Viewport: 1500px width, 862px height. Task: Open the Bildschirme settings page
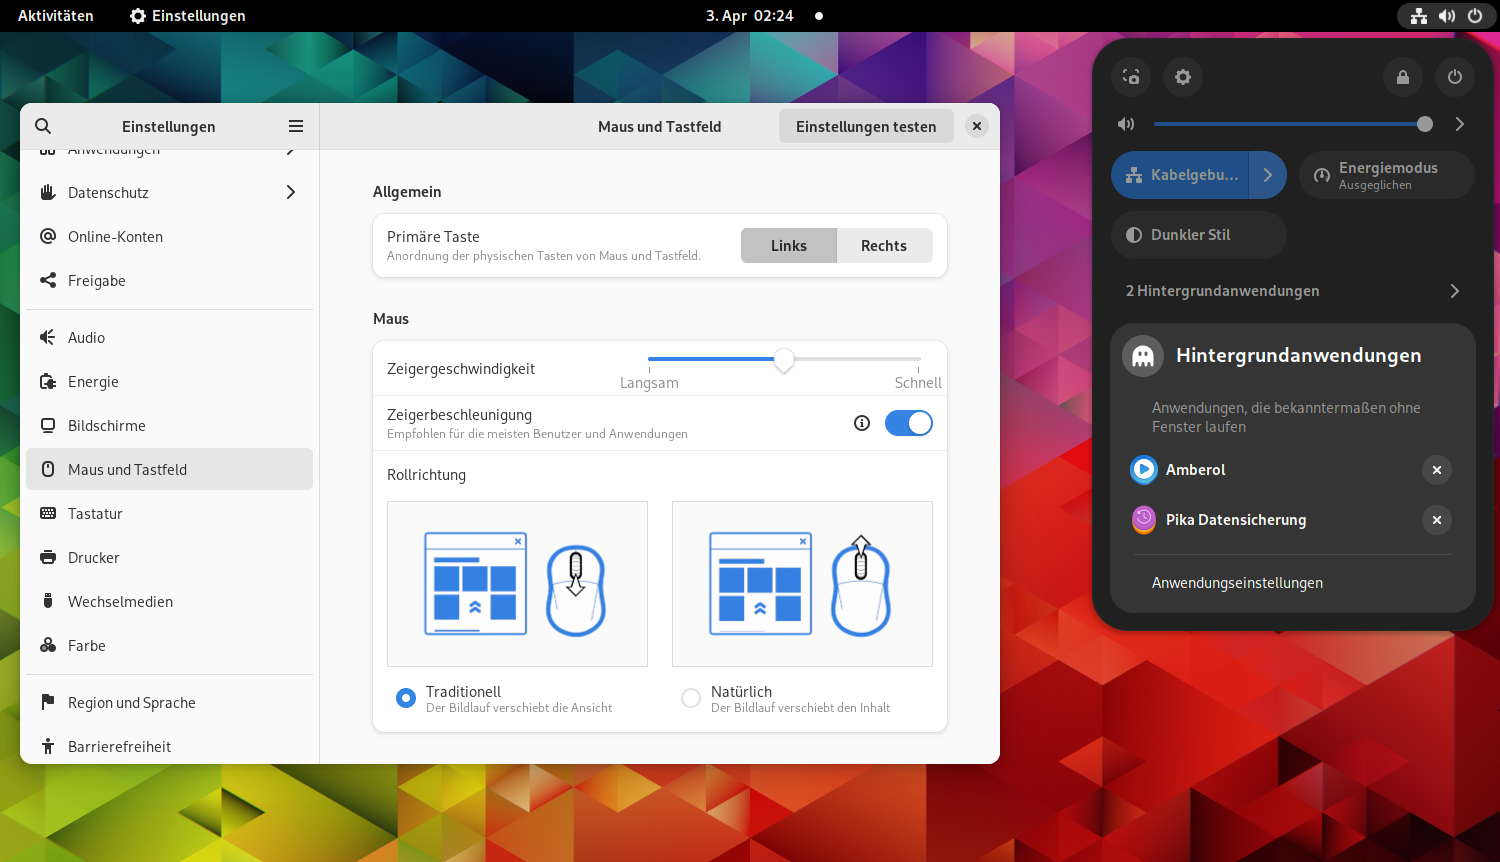(106, 426)
